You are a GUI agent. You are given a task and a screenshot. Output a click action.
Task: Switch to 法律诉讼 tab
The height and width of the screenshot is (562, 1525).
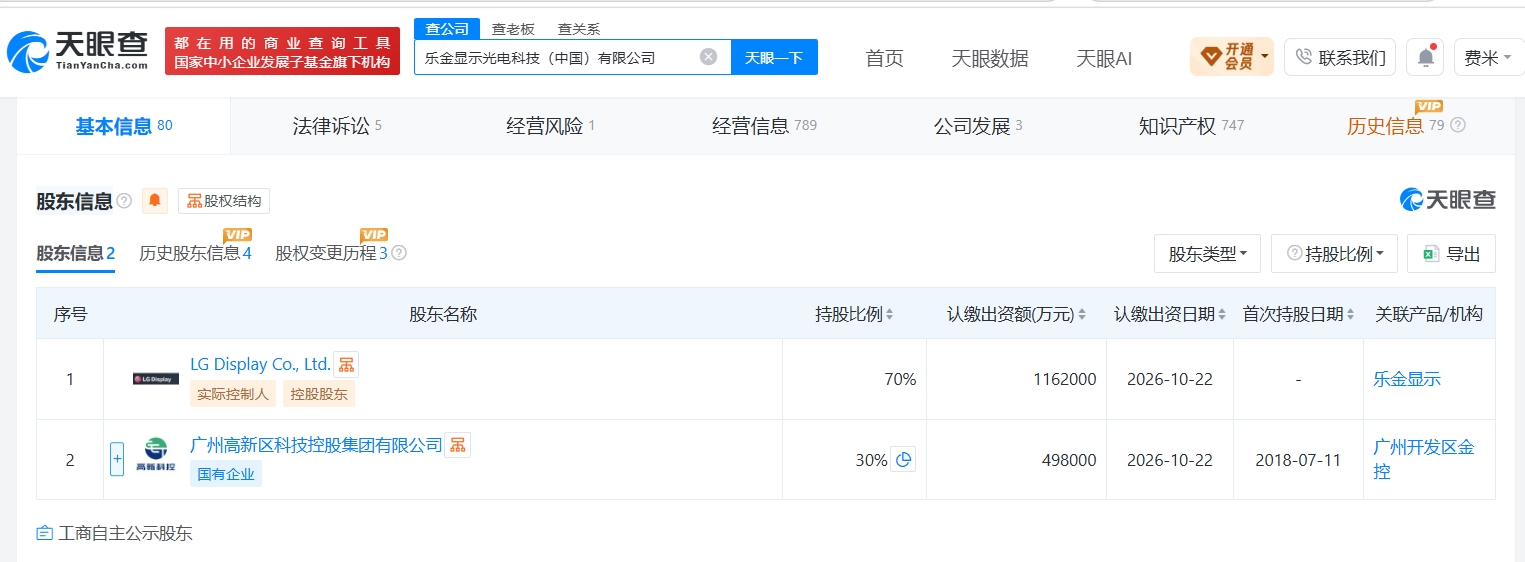[337, 126]
